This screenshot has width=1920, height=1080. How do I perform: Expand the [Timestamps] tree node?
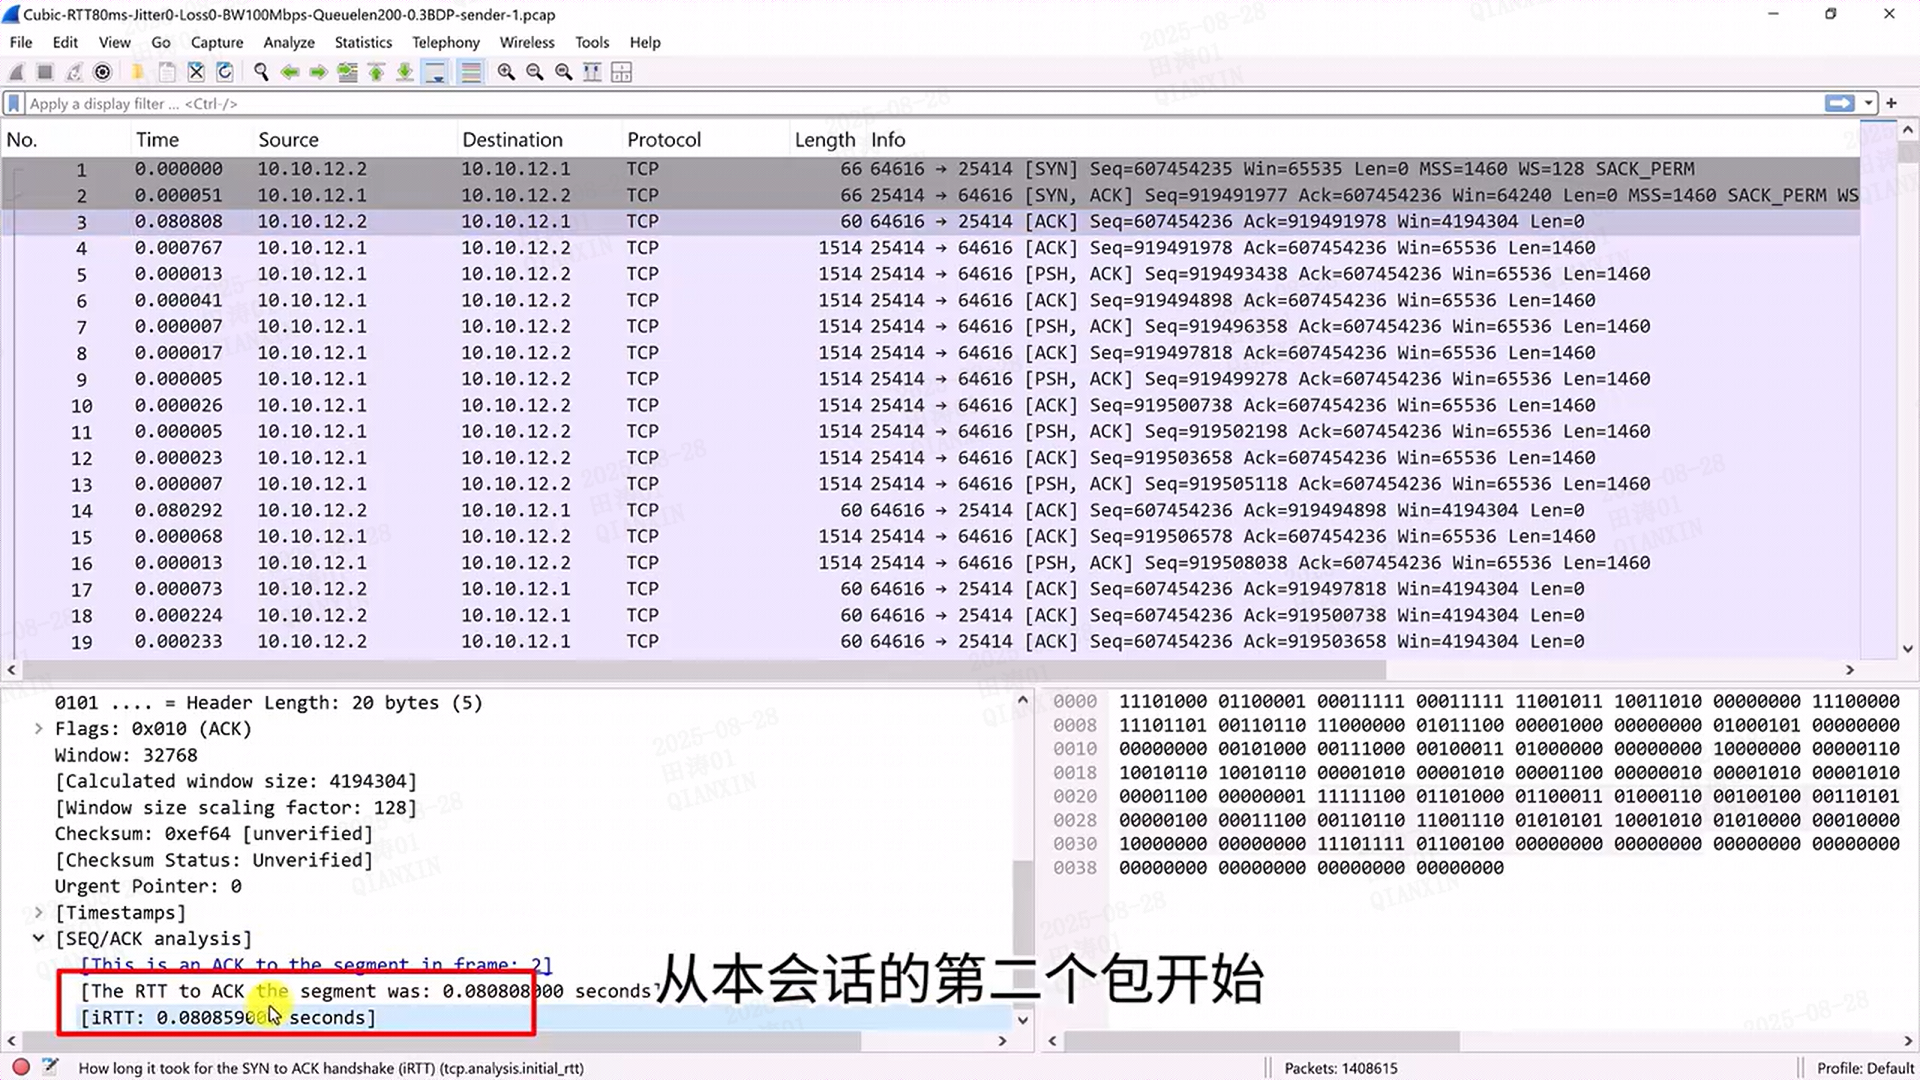pyautogui.click(x=38, y=912)
